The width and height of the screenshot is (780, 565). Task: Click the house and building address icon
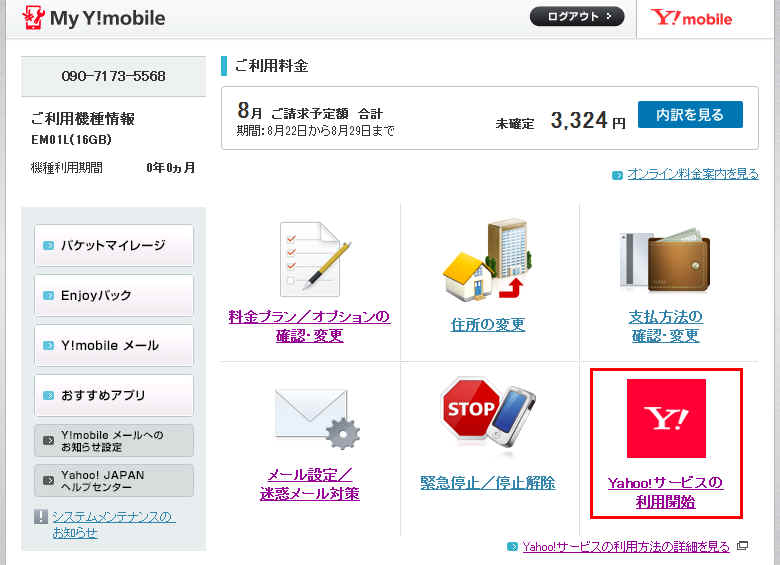488,260
